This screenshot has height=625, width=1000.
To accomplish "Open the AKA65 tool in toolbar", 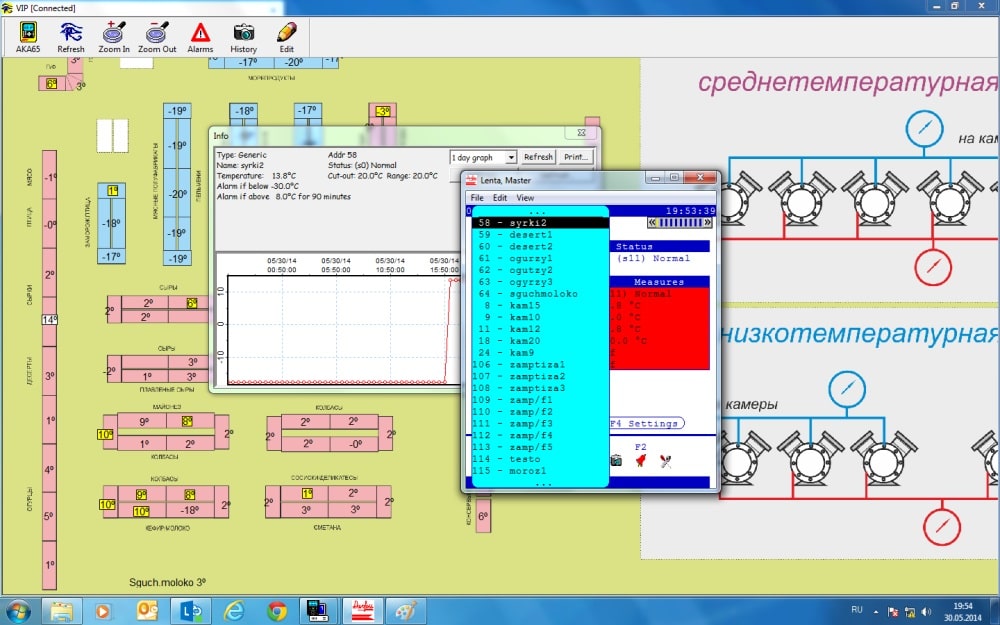I will (x=28, y=37).
